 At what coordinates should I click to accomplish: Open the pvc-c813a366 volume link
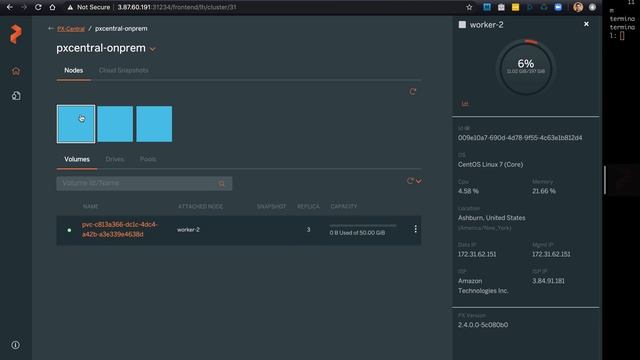[120, 229]
